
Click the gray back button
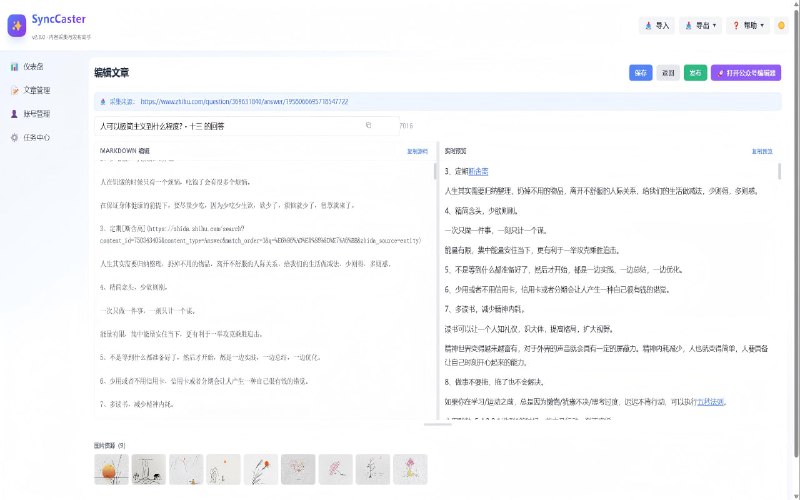pos(668,73)
